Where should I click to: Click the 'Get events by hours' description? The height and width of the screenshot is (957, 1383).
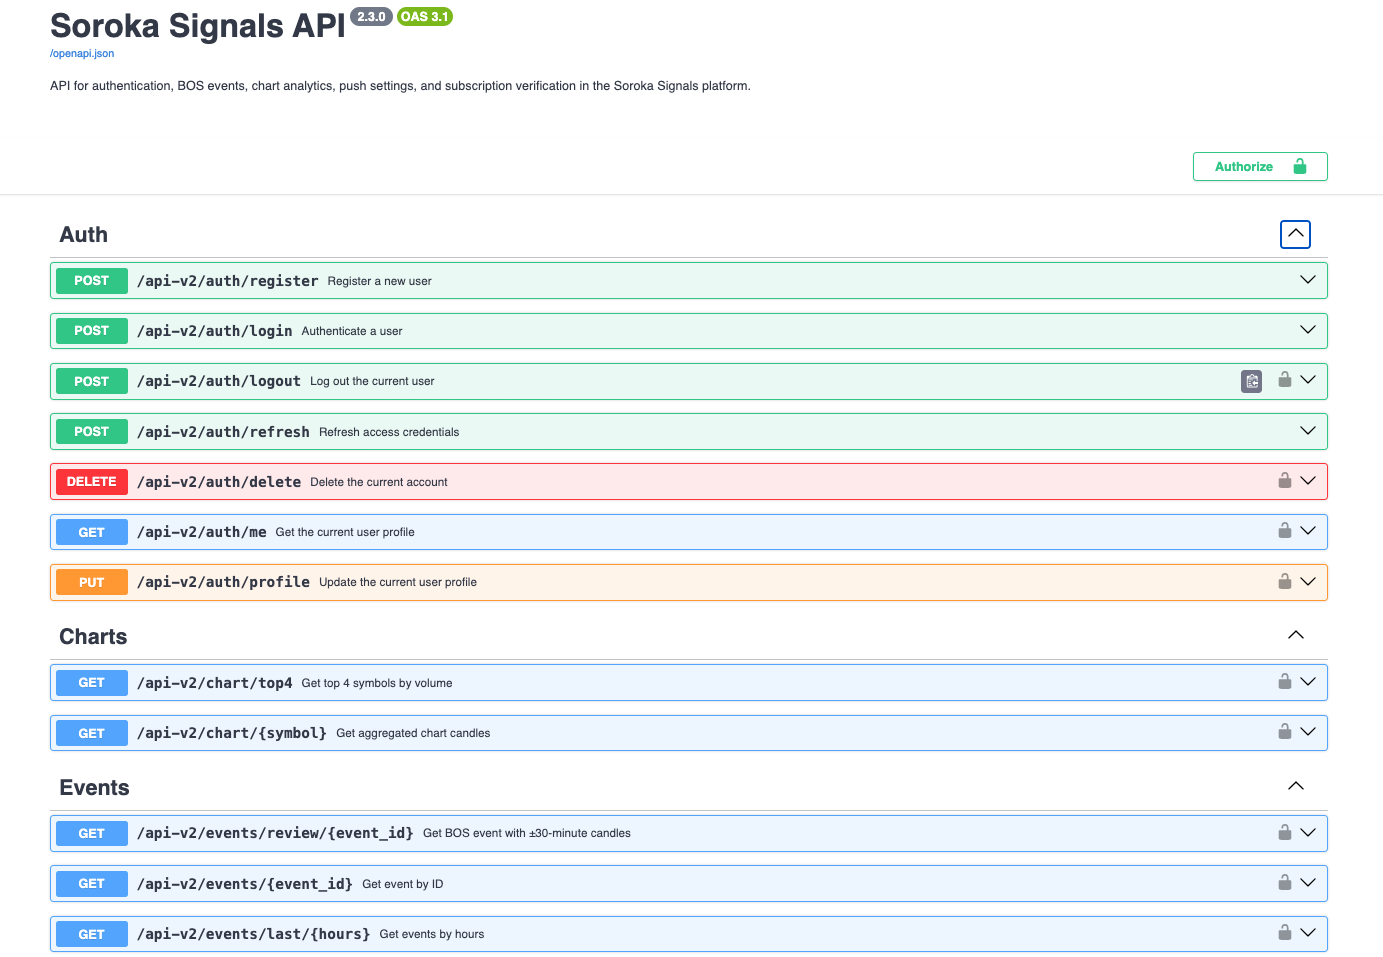(432, 934)
